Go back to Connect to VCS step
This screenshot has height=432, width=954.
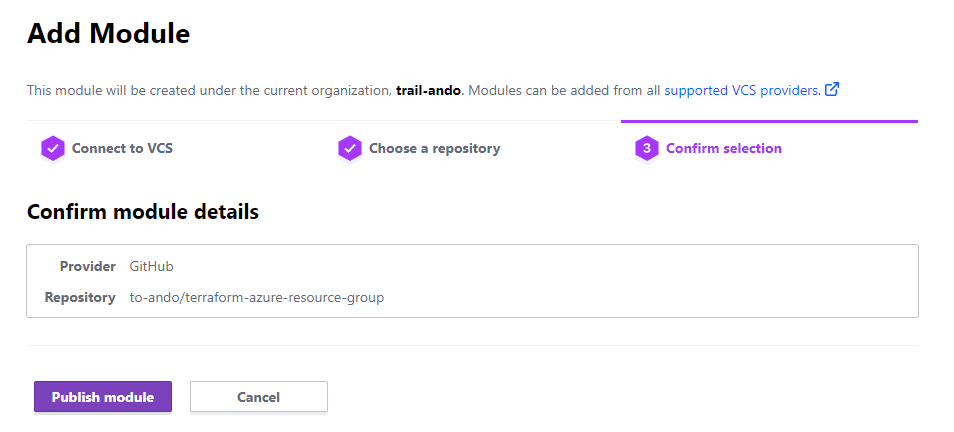click(x=122, y=148)
